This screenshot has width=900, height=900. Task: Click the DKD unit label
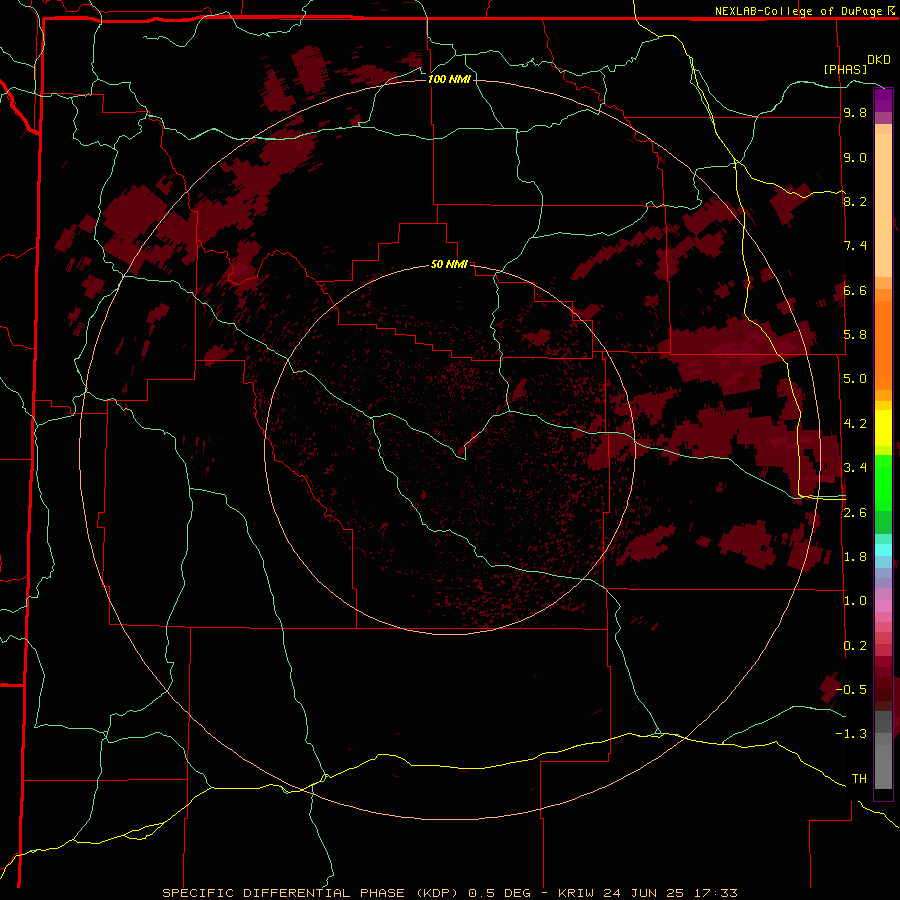click(879, 60)
